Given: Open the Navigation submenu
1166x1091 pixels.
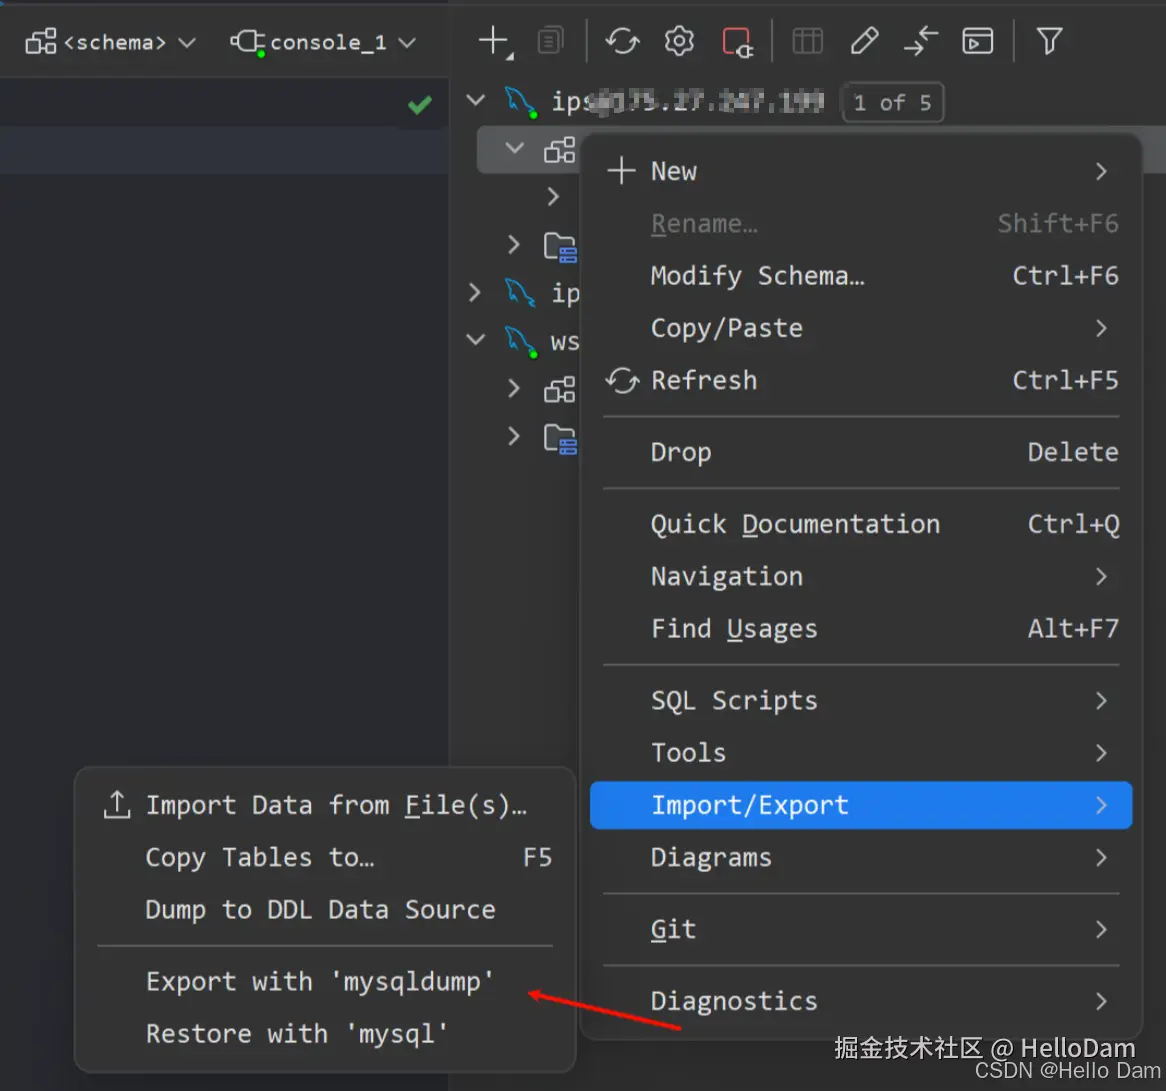Looking at the screenshot, I should 860,576.
